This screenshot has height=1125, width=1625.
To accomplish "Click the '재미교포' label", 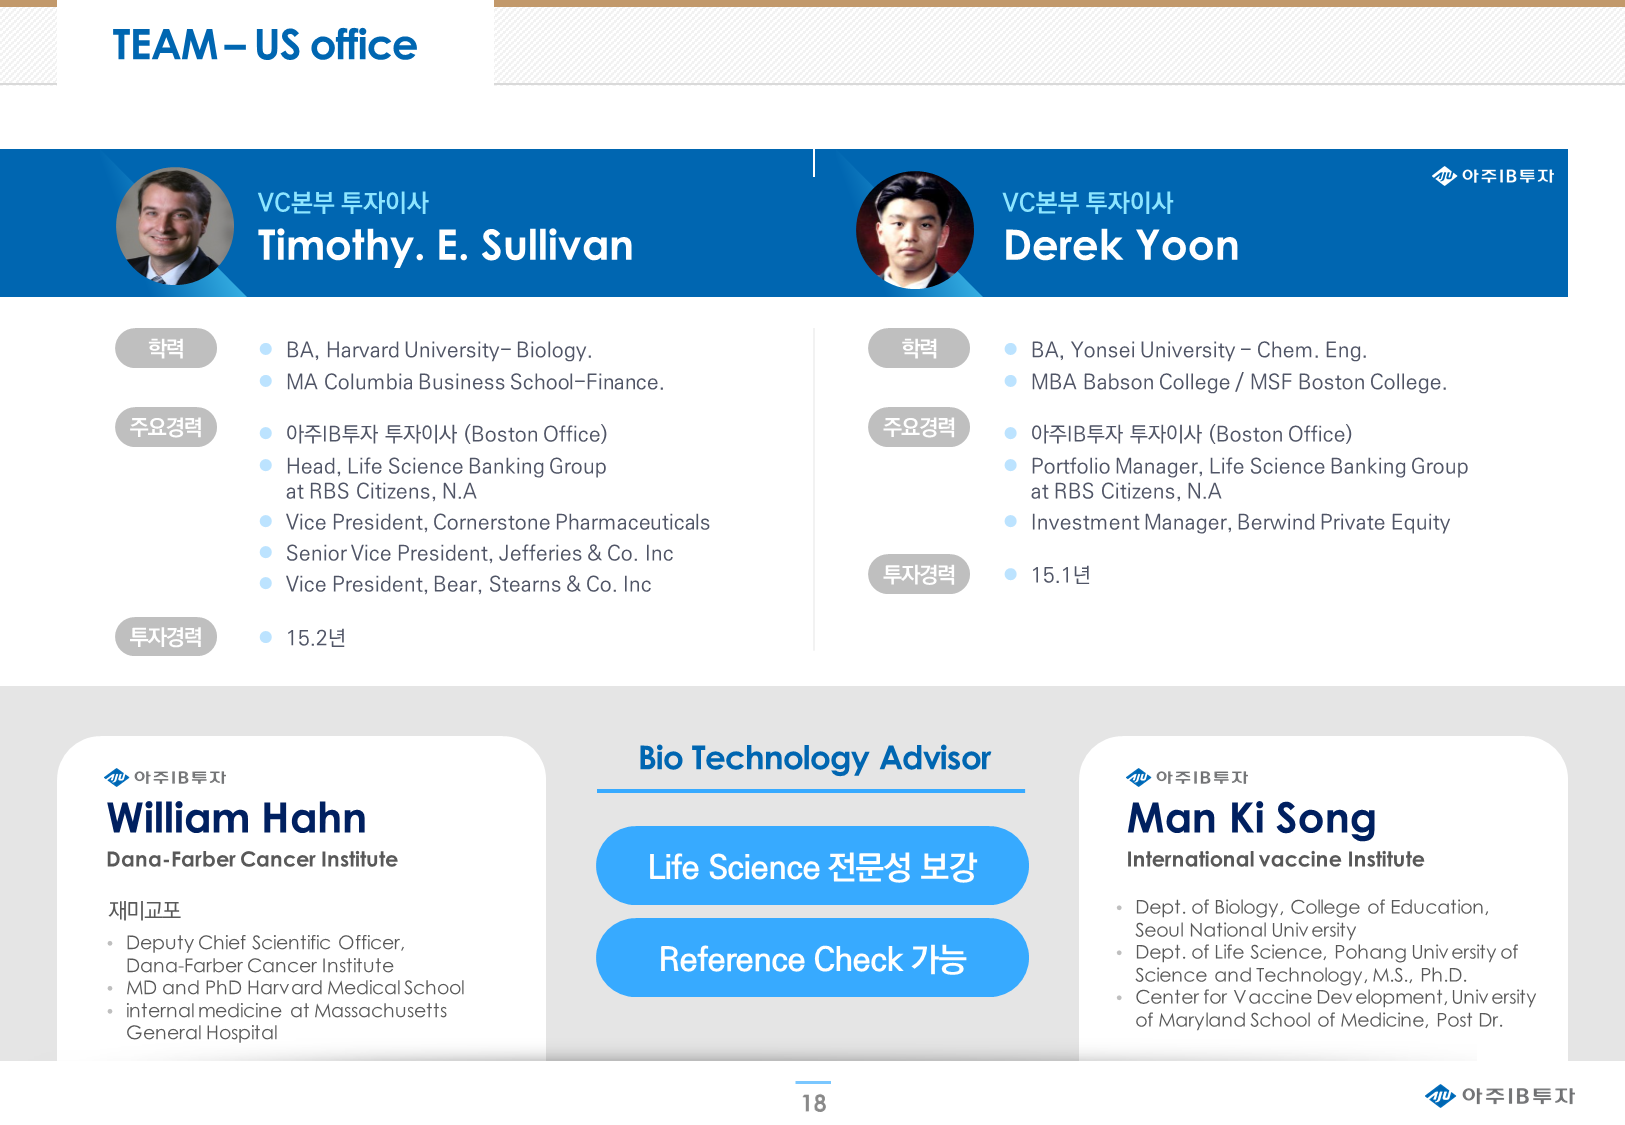I will [145, 910].
